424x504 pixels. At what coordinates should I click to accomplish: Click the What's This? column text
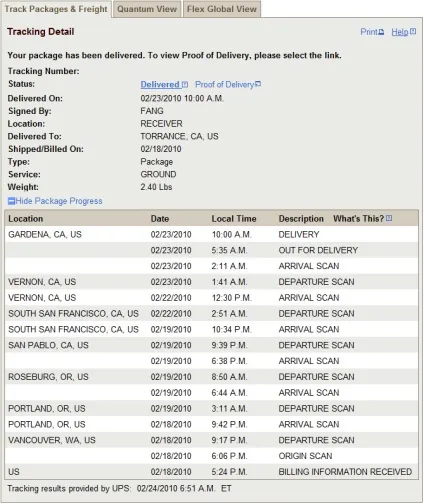pyautogui.click(x=359, y=219)
